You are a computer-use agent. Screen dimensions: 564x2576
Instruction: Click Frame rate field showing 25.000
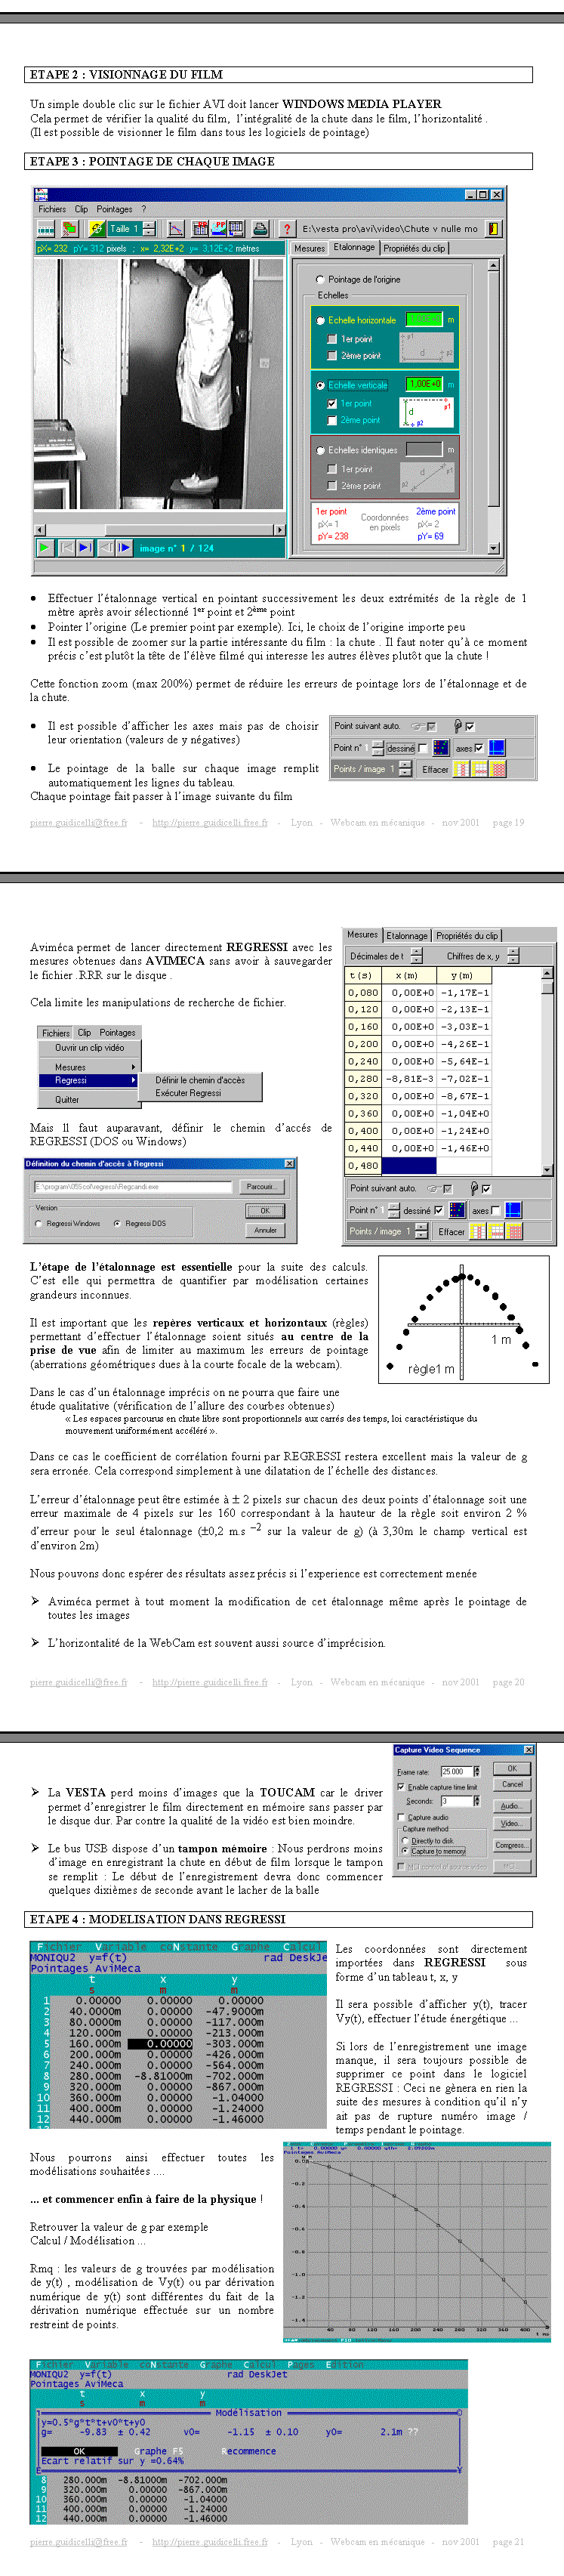(458, 1771)
